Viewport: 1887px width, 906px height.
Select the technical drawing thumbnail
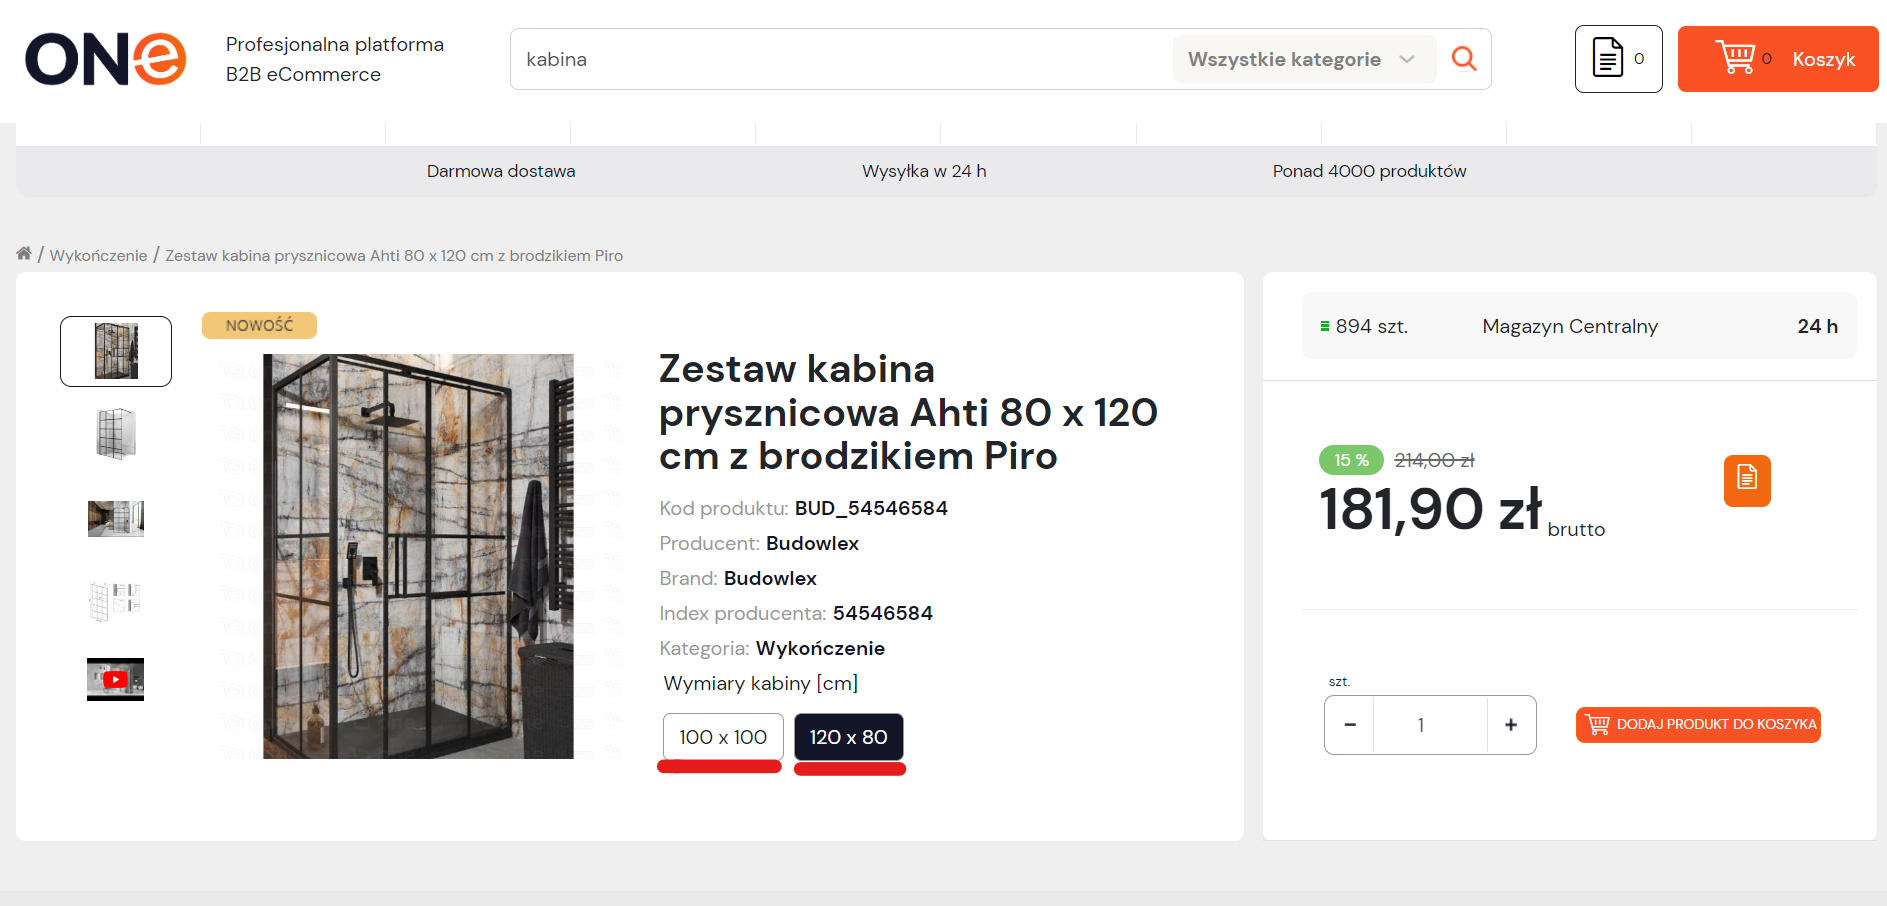(116, 601)
